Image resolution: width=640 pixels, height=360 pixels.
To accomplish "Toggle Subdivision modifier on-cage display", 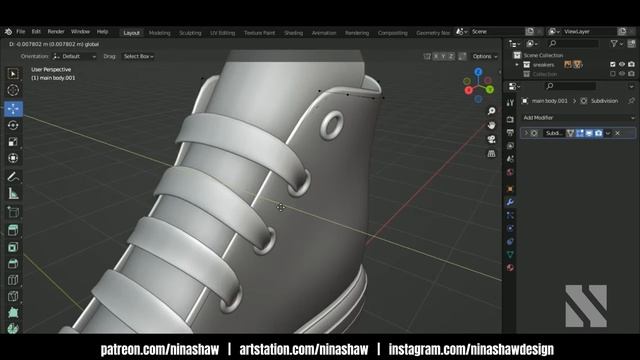I will click(x=570, y=133).
